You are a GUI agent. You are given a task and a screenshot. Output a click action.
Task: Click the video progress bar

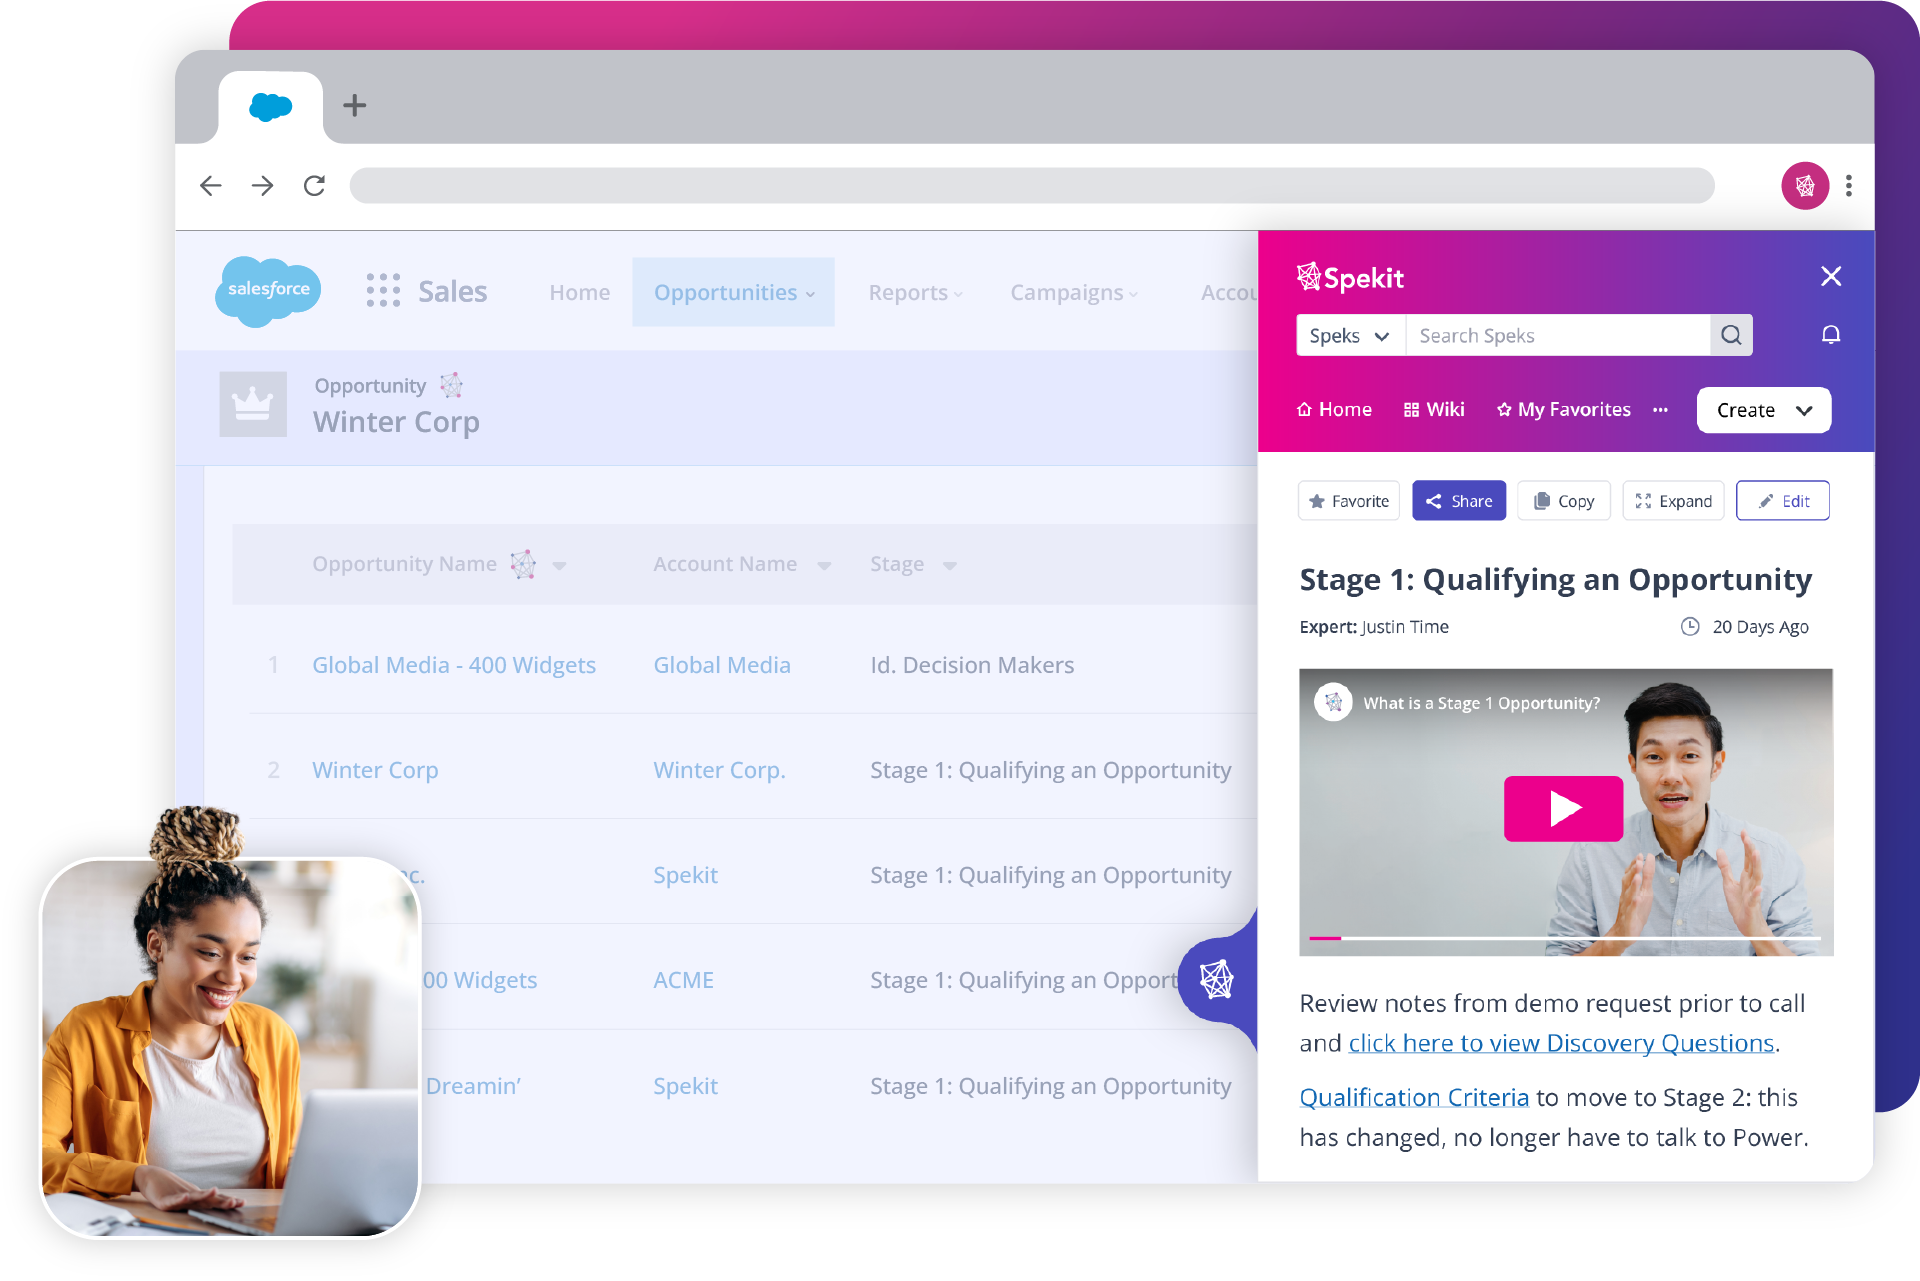coord(1565,938)
